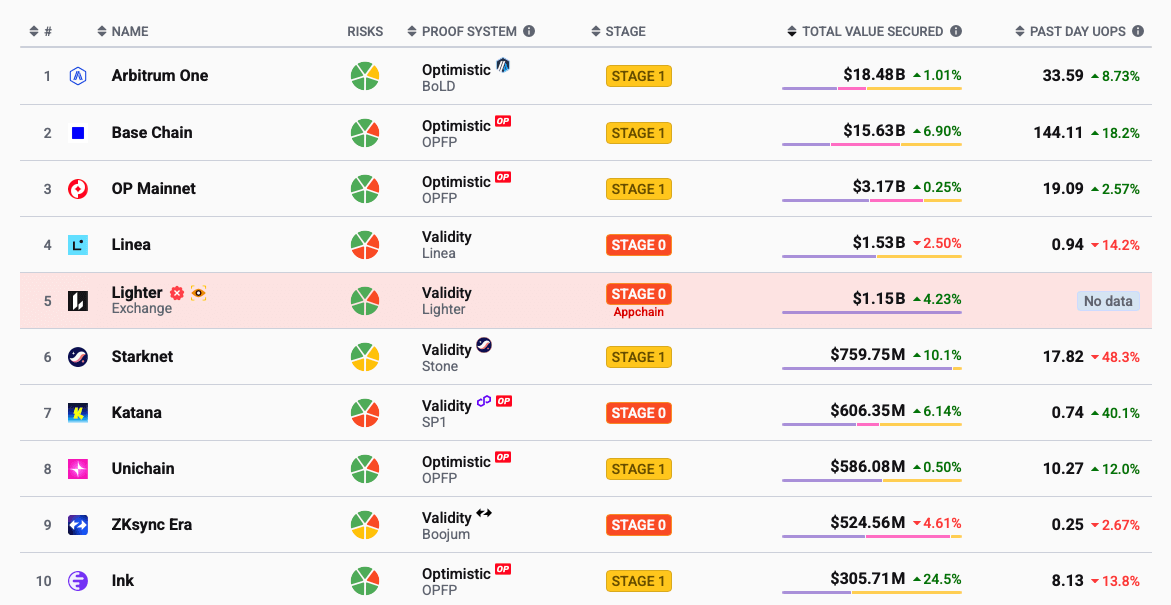
Task: Open the Unichain pink star icon
Action: [78, 469]
